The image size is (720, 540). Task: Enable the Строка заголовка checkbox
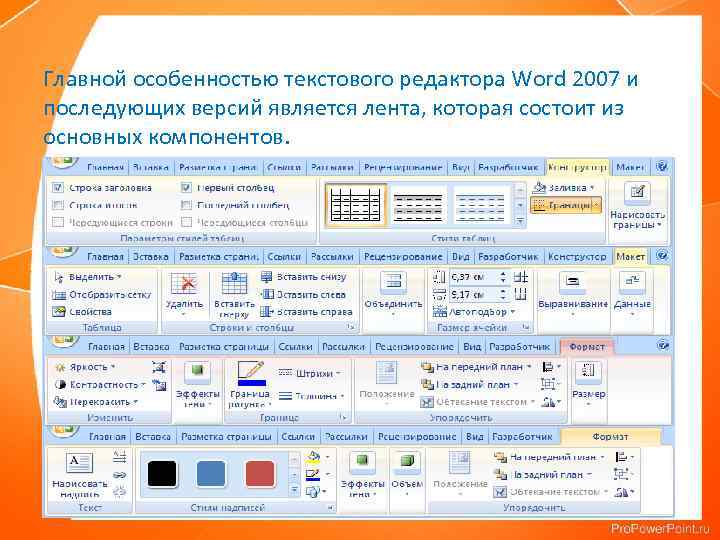[x=58, y=187]
